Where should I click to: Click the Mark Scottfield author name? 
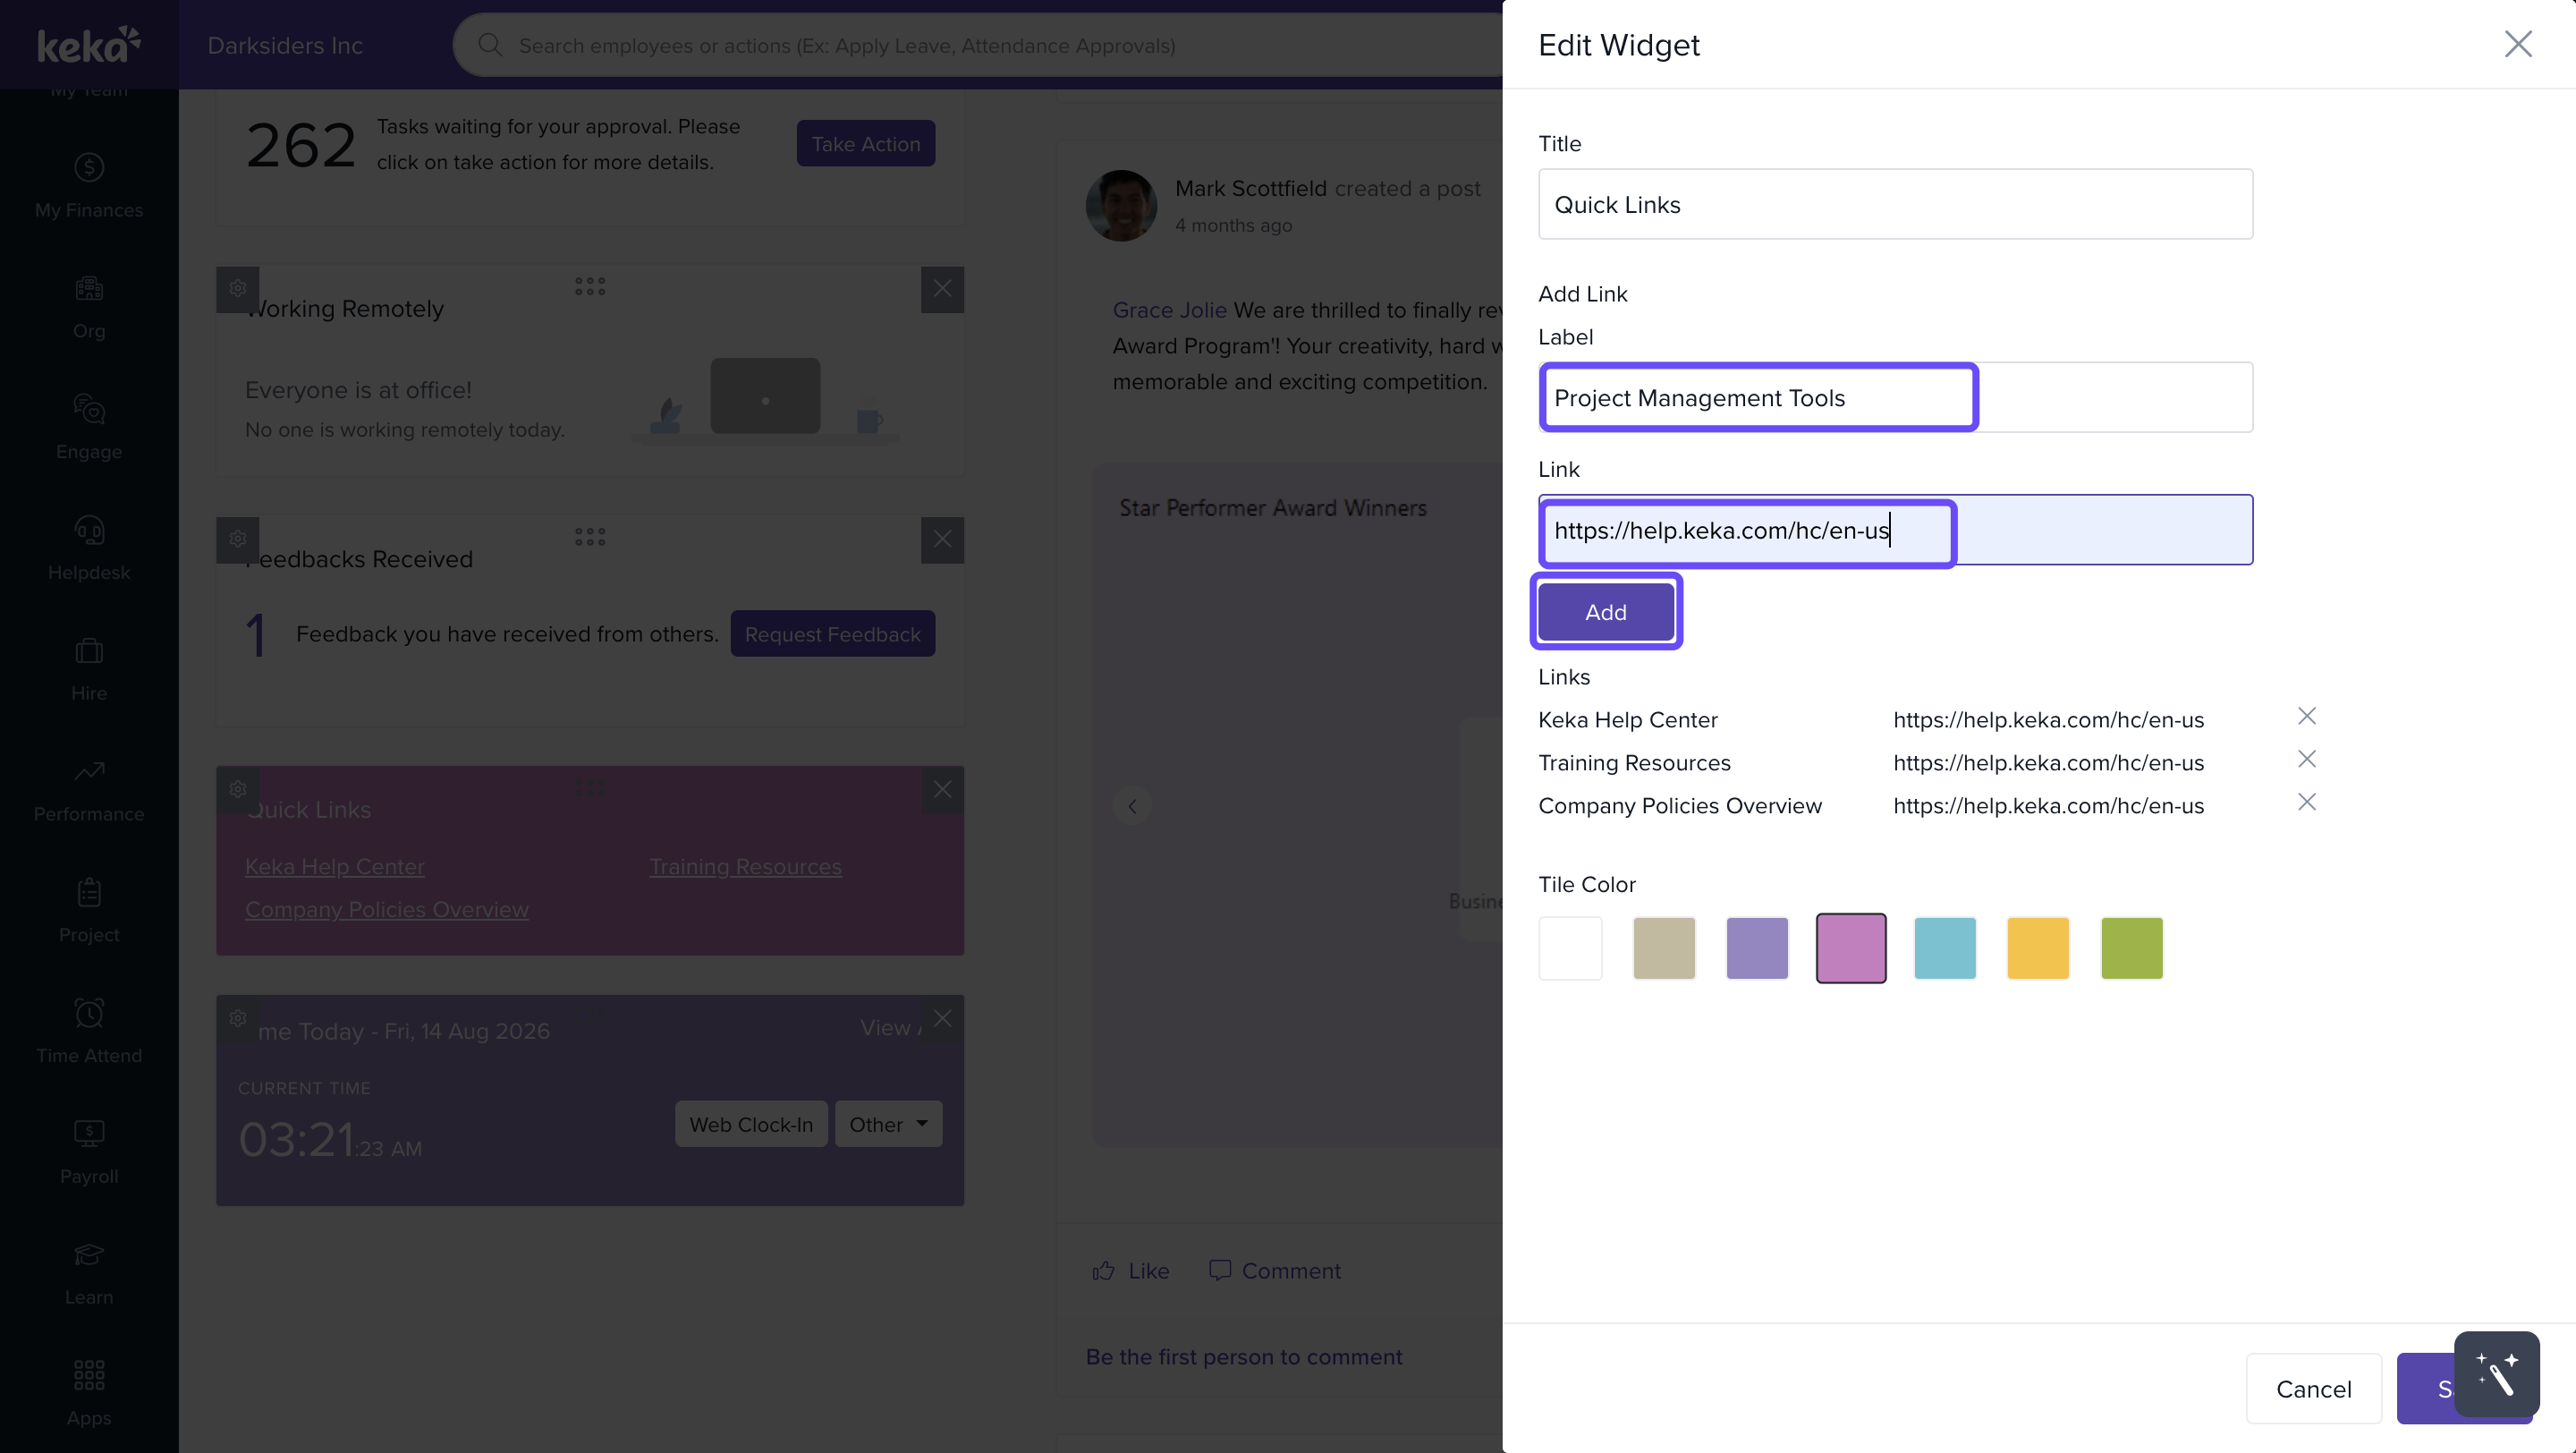pos(1250,189)
